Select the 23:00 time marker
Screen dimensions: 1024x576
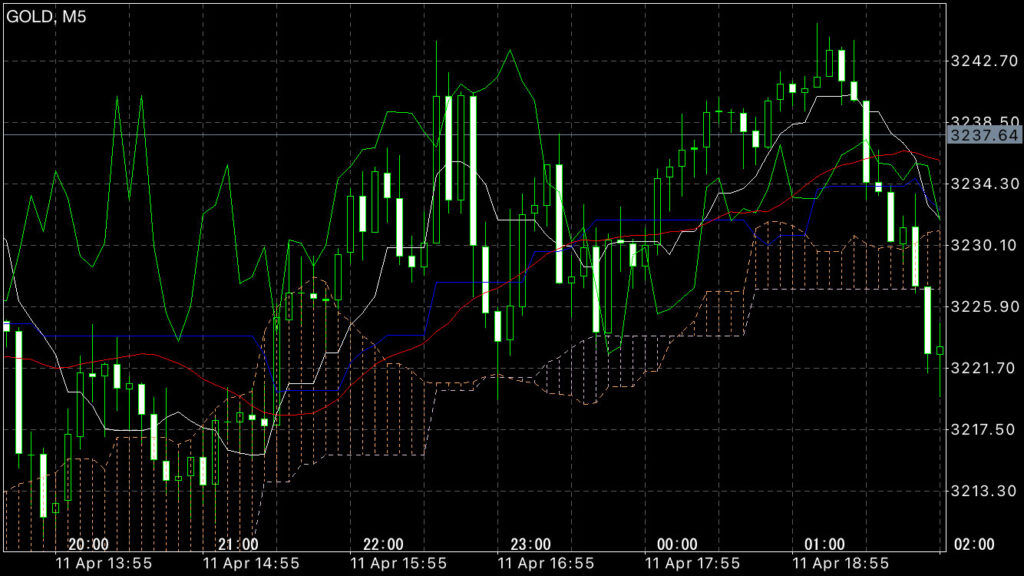point(531,544)
